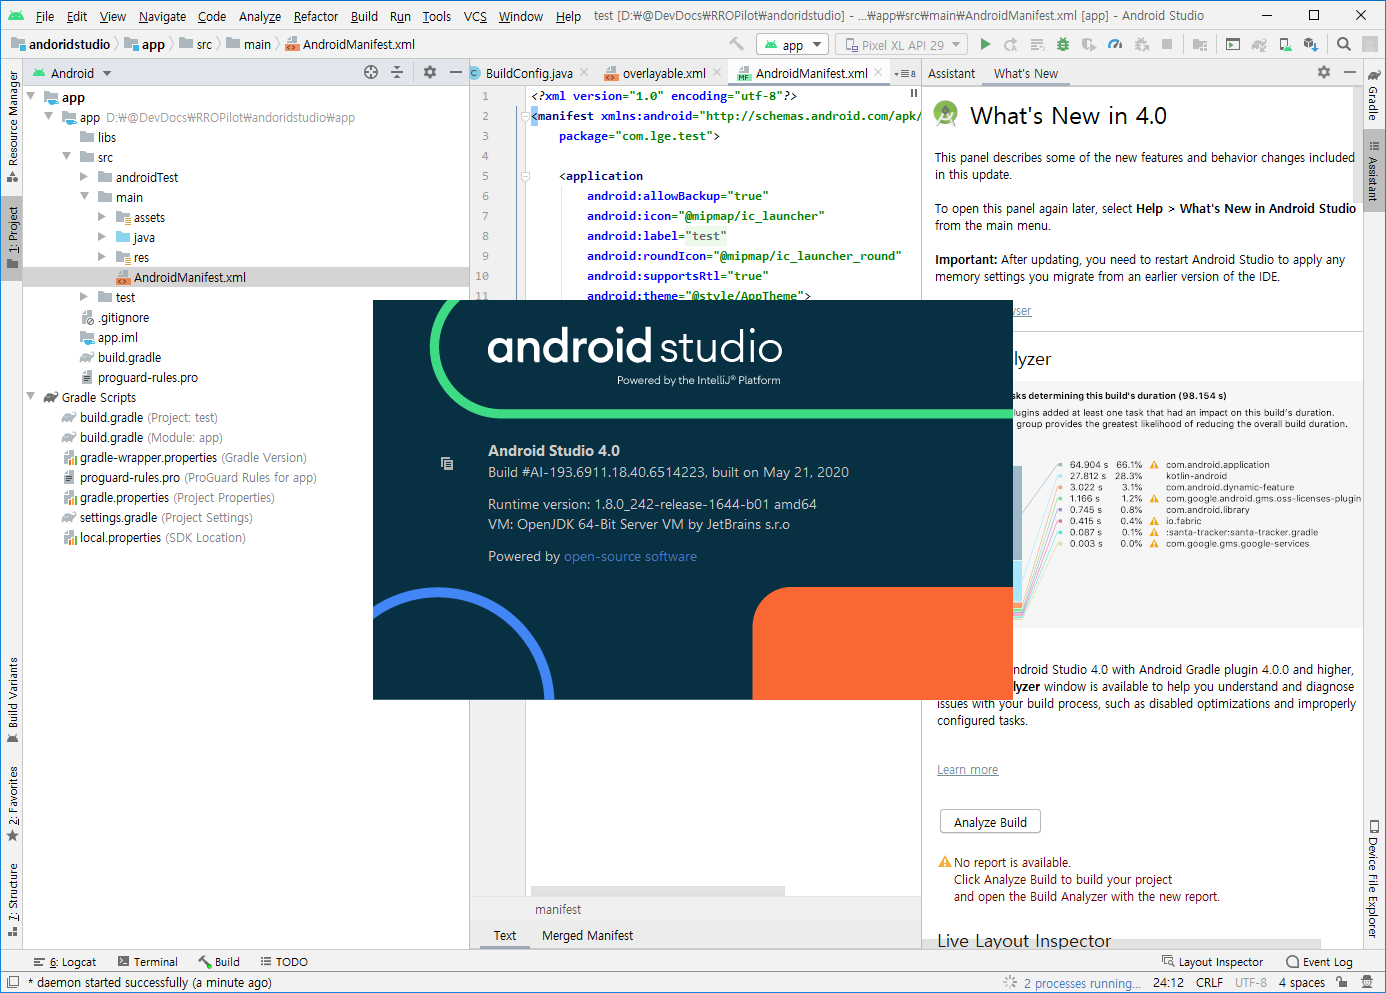
Task: Click the CRLF line separator status
Action: click(x=1209, y=983)
